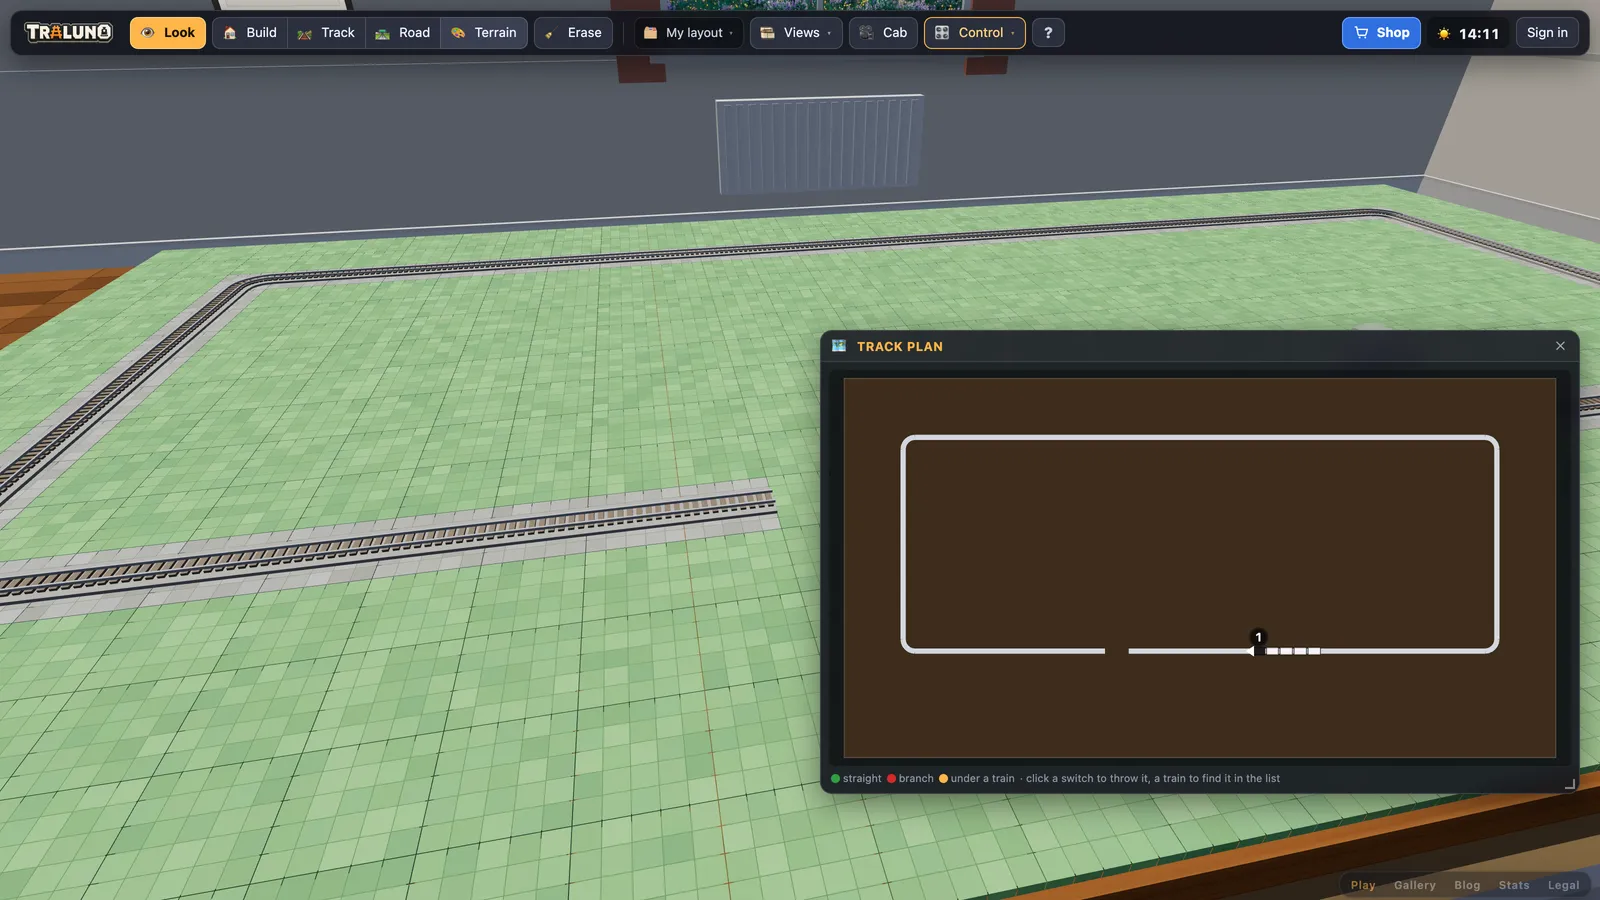
Task: Click the red branch legend dot
Action: [892, 779]
